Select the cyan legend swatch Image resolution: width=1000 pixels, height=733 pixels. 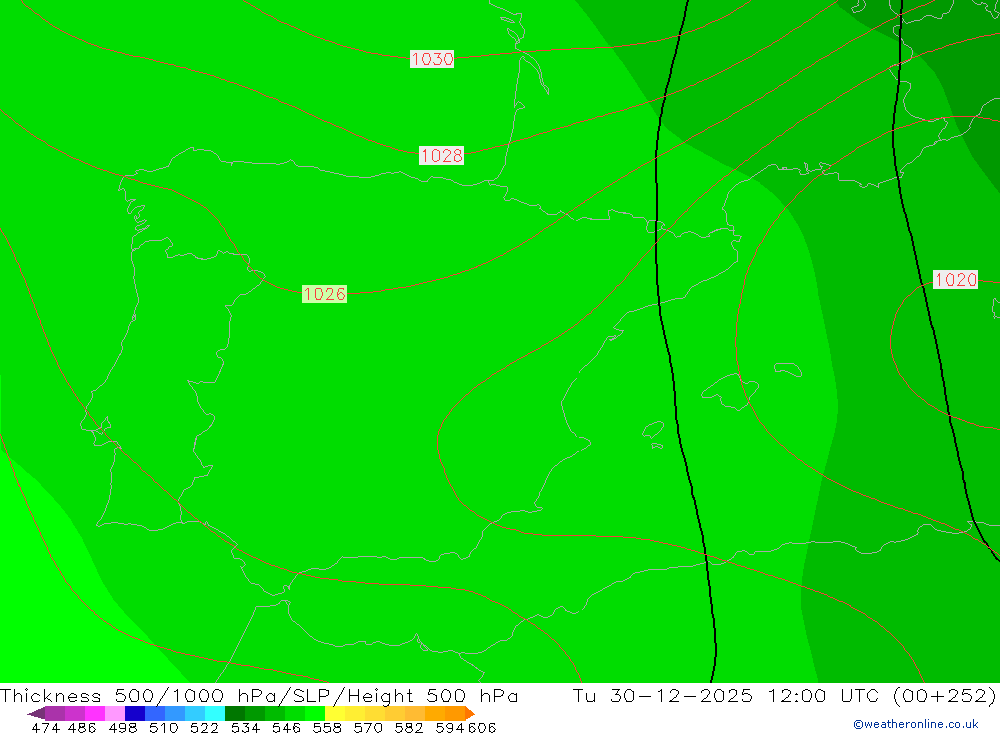(215, 713)
